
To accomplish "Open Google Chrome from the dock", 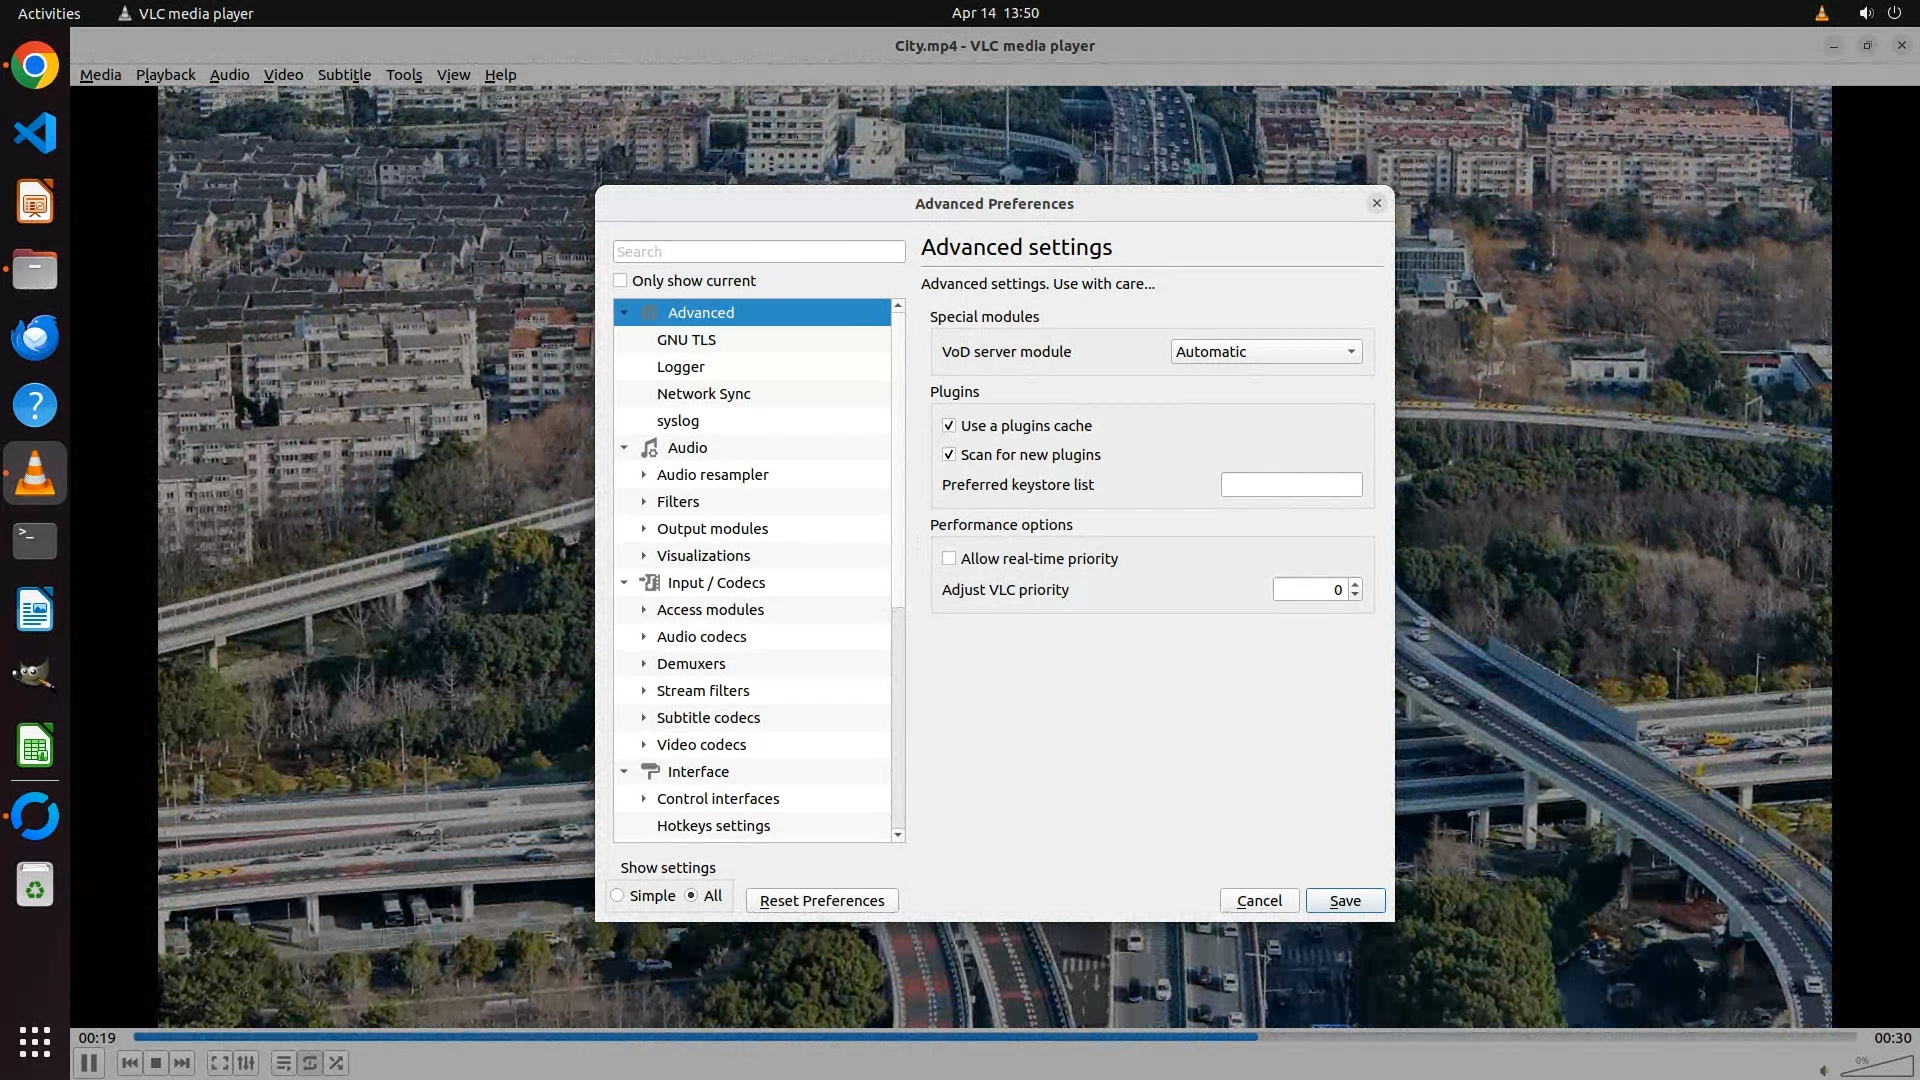I will (x=35, y=66).
